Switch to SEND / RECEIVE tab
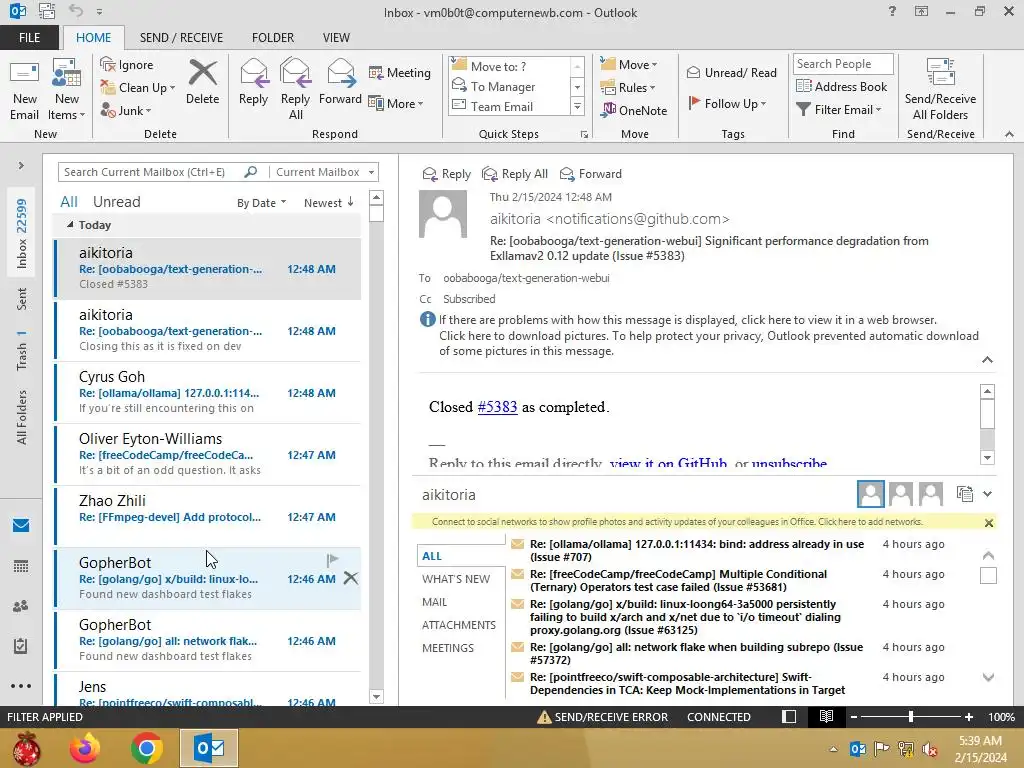Image resolution: width=1024 pixels, height=768 pixels. click(x=181, y=38)
